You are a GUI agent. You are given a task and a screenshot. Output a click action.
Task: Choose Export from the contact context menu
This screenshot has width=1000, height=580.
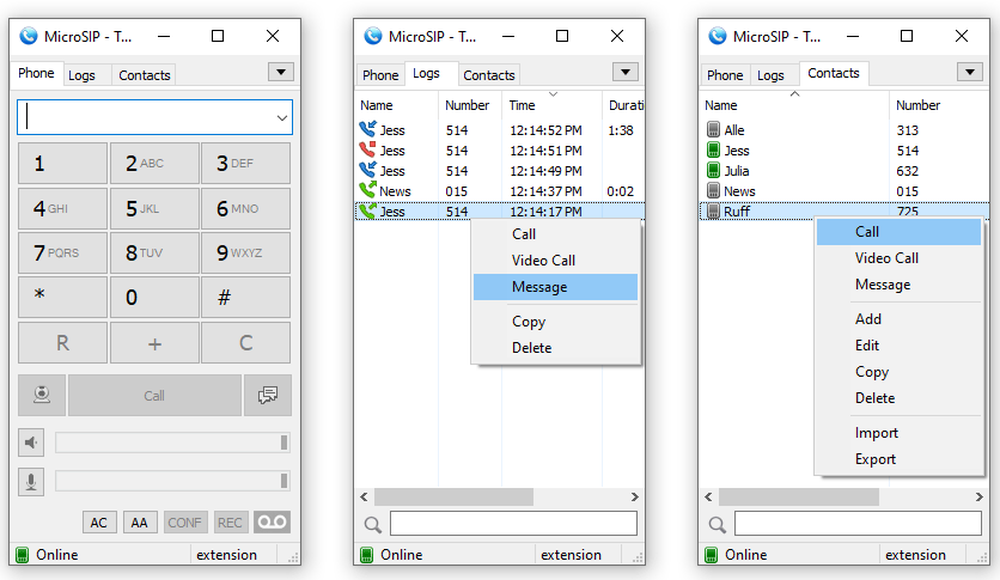[875, 459]
